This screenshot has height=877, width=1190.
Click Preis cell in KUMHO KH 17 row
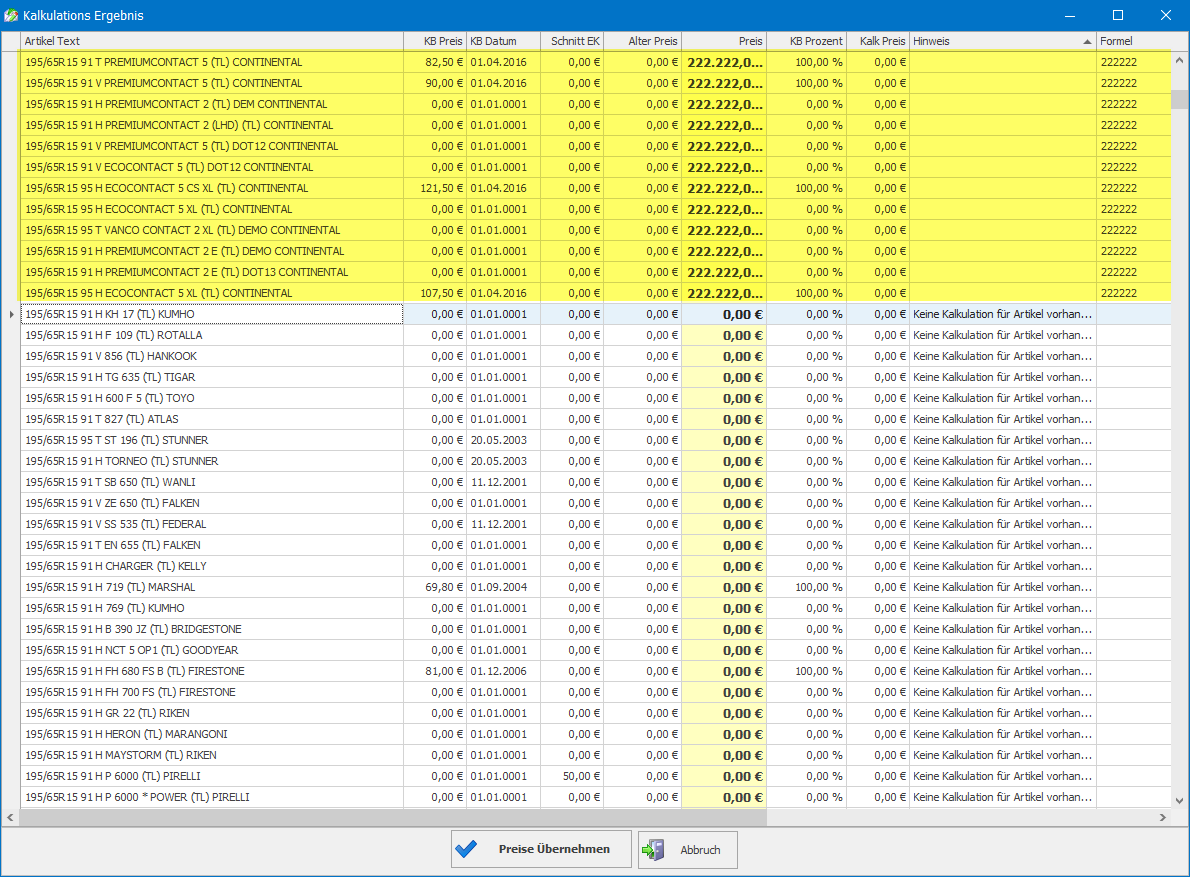[724, 314]
